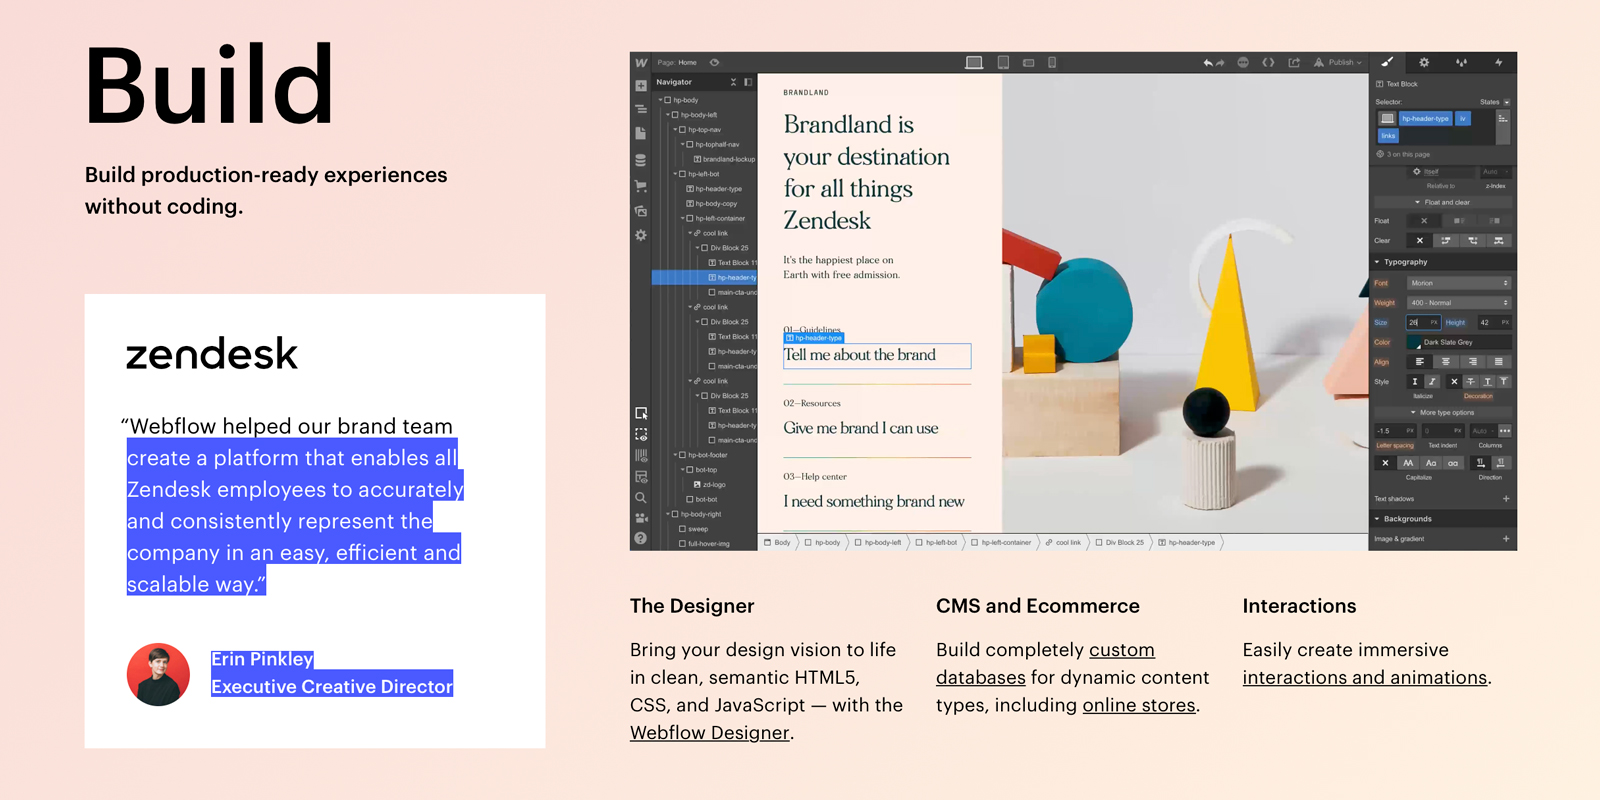Screen dimensions: 1600x800
Task: Align text center
Action: (x=1445, y=362)
